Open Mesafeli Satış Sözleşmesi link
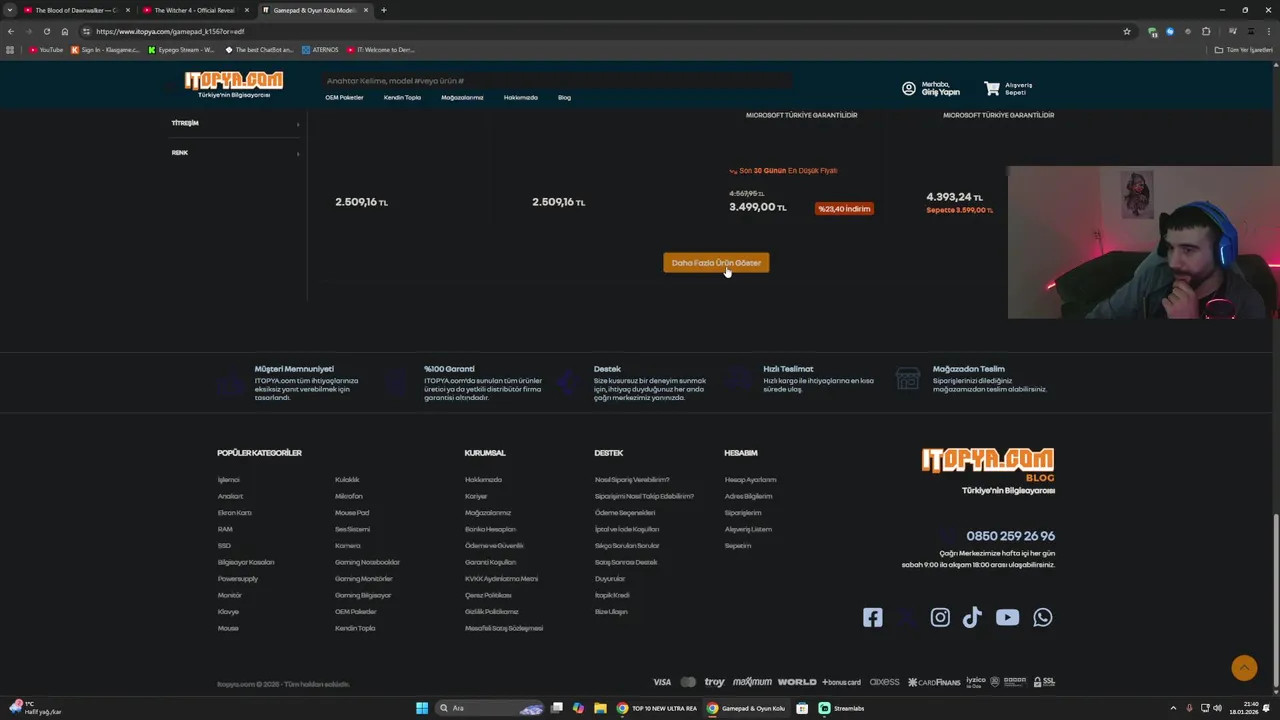 click(x=504, y=628)
